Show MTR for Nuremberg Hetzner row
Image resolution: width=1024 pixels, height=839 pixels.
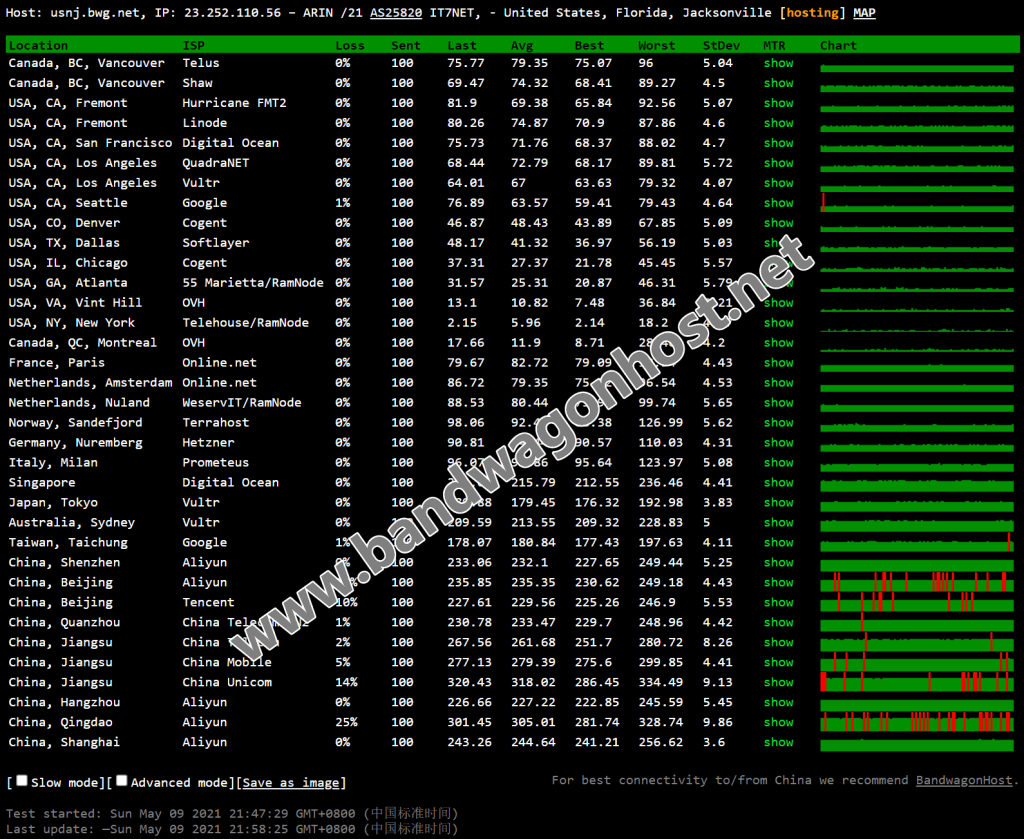click(778, 443)
